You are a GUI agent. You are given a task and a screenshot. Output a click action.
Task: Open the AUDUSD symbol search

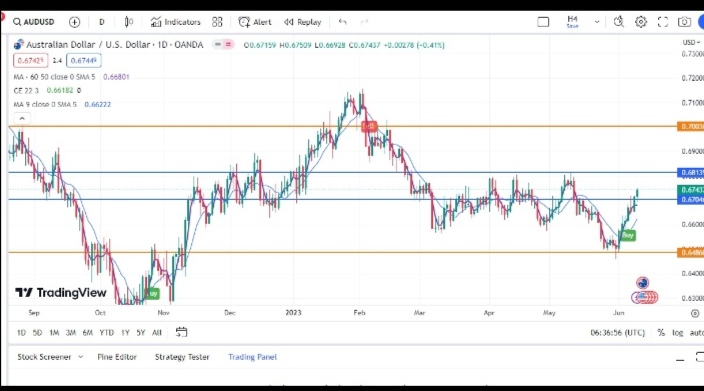(x=34, y=22)
